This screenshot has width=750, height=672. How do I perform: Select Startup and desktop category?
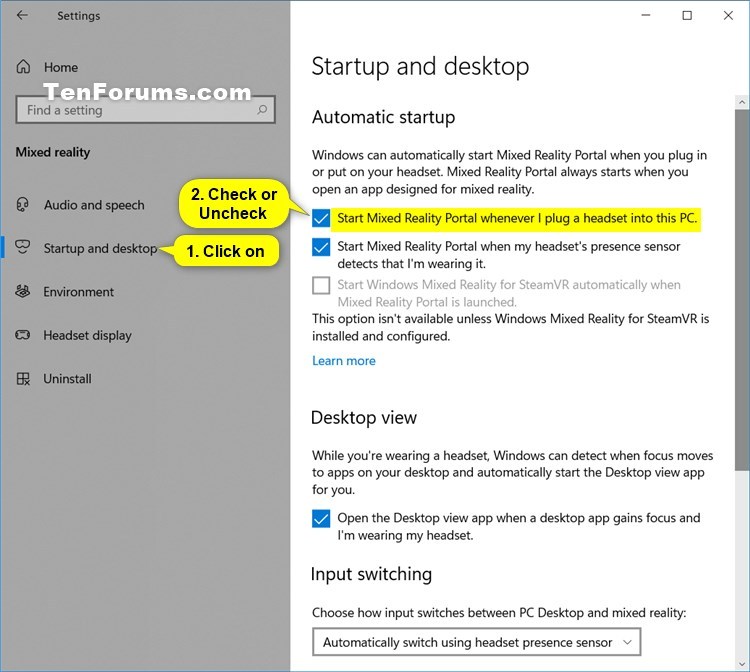coord(100,248)
